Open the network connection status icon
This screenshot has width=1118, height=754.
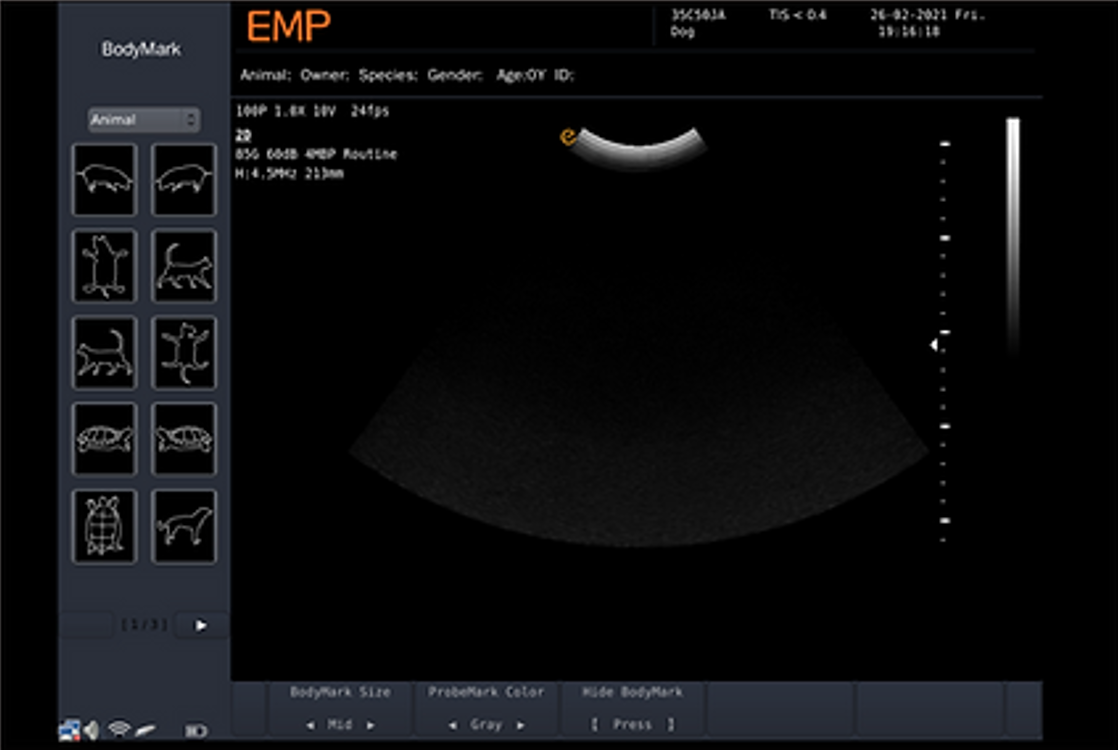click(68, 729)
